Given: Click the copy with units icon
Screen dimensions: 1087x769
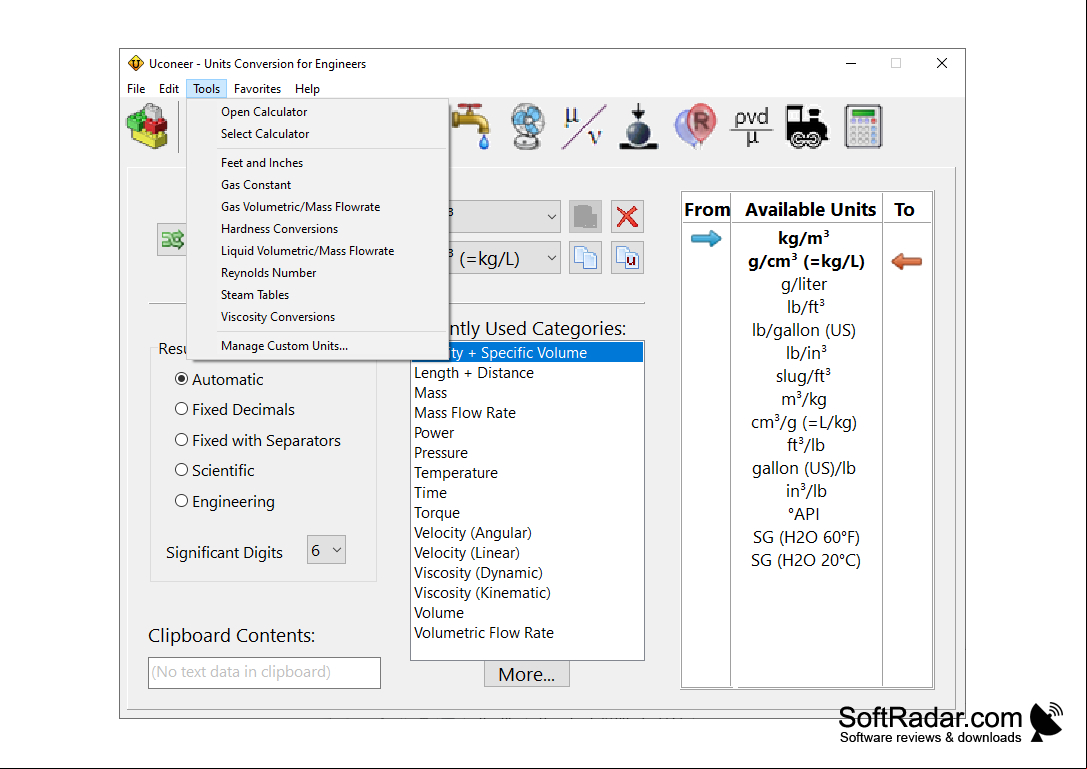Looking at the screenshot, I should (627, 258).
